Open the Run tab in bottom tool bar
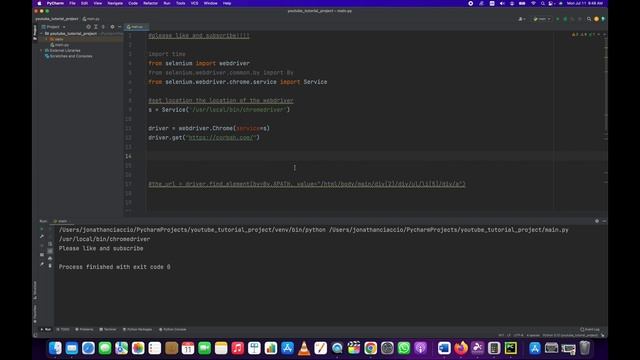 45,329
